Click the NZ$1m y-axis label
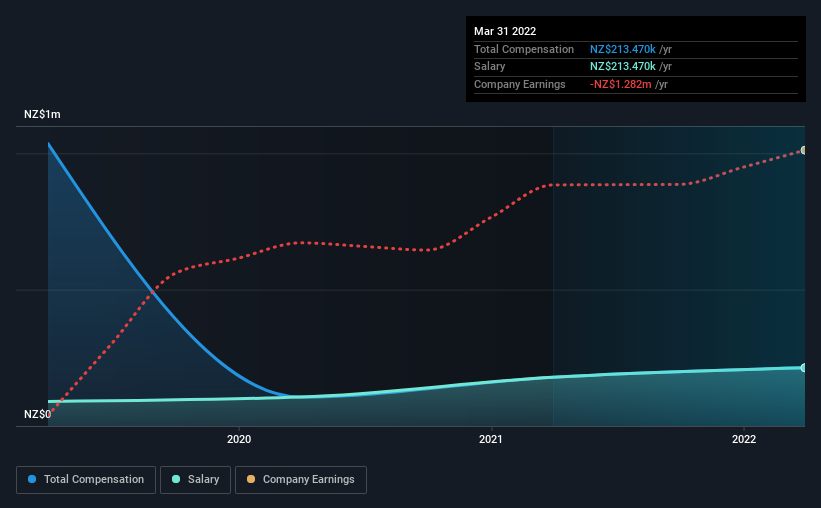Viewport: 821px width, 508px height. [42, 114]
